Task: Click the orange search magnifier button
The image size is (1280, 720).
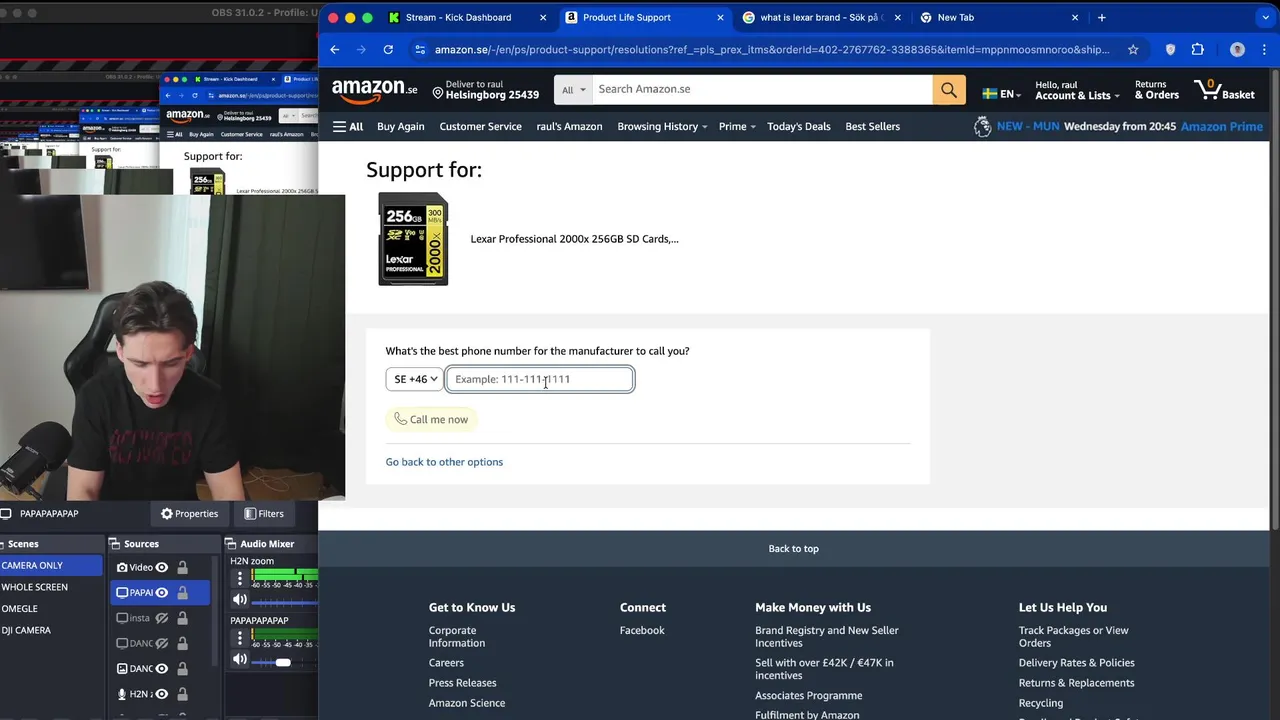Action: pyautogui.click(x=948, y=89)
